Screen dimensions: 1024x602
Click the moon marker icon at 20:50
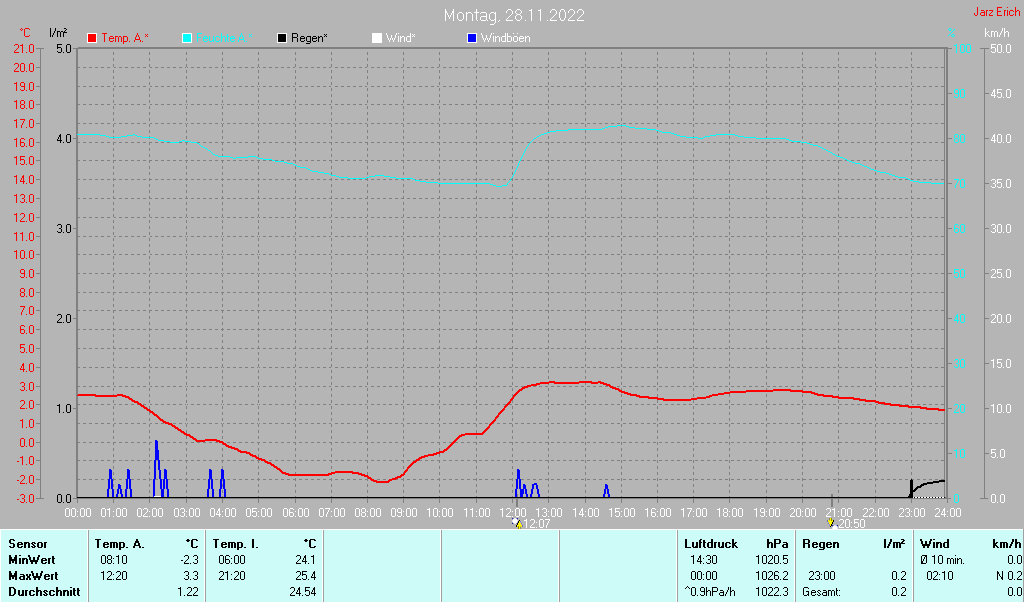[x=831, y=523]
